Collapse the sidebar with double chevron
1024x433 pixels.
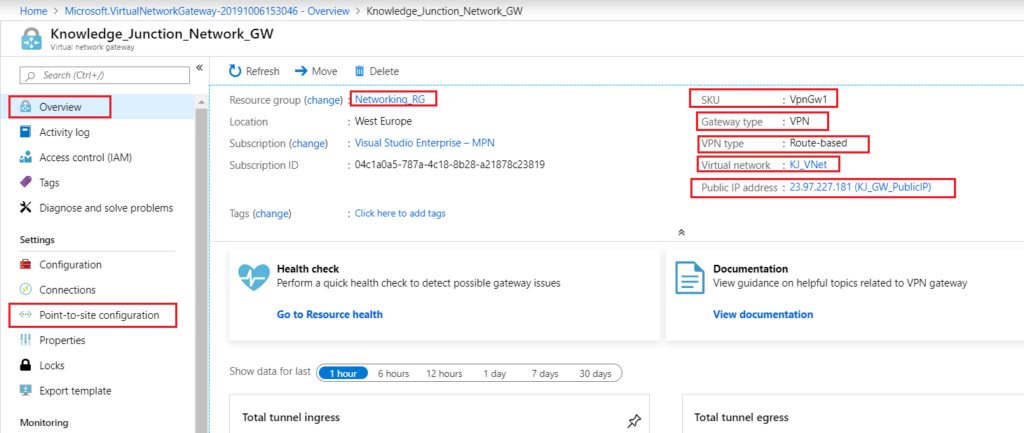point(199,67)
